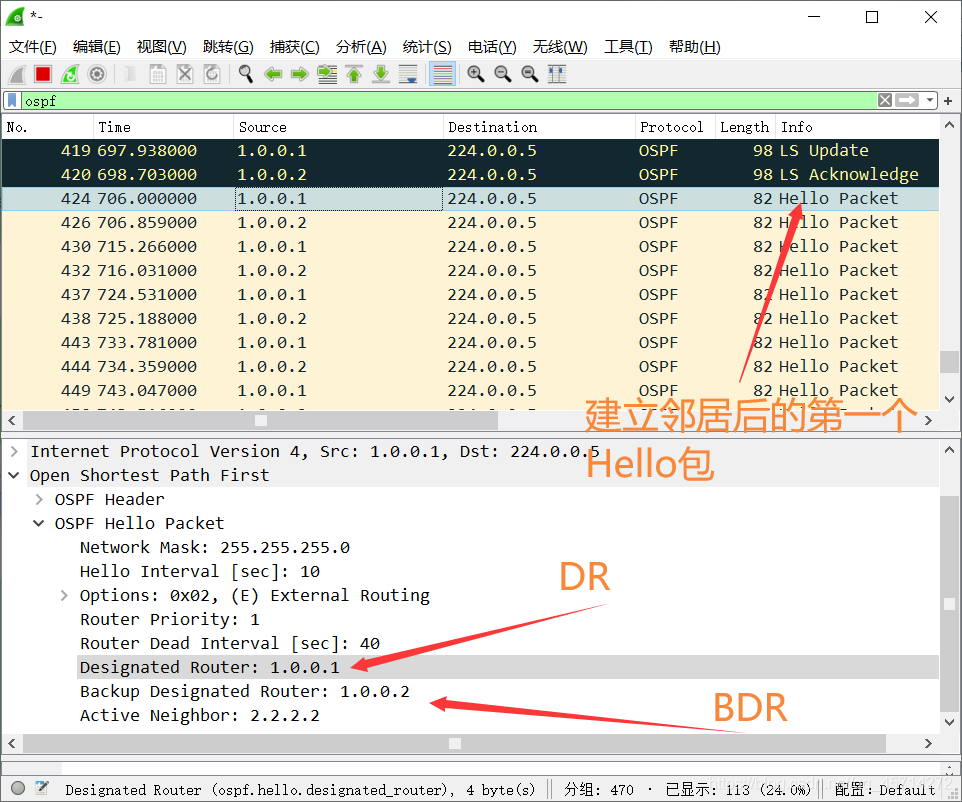The image size is (962, 802).
Task: Sort by the Protocol column header
Action: [x=675, y=127]
